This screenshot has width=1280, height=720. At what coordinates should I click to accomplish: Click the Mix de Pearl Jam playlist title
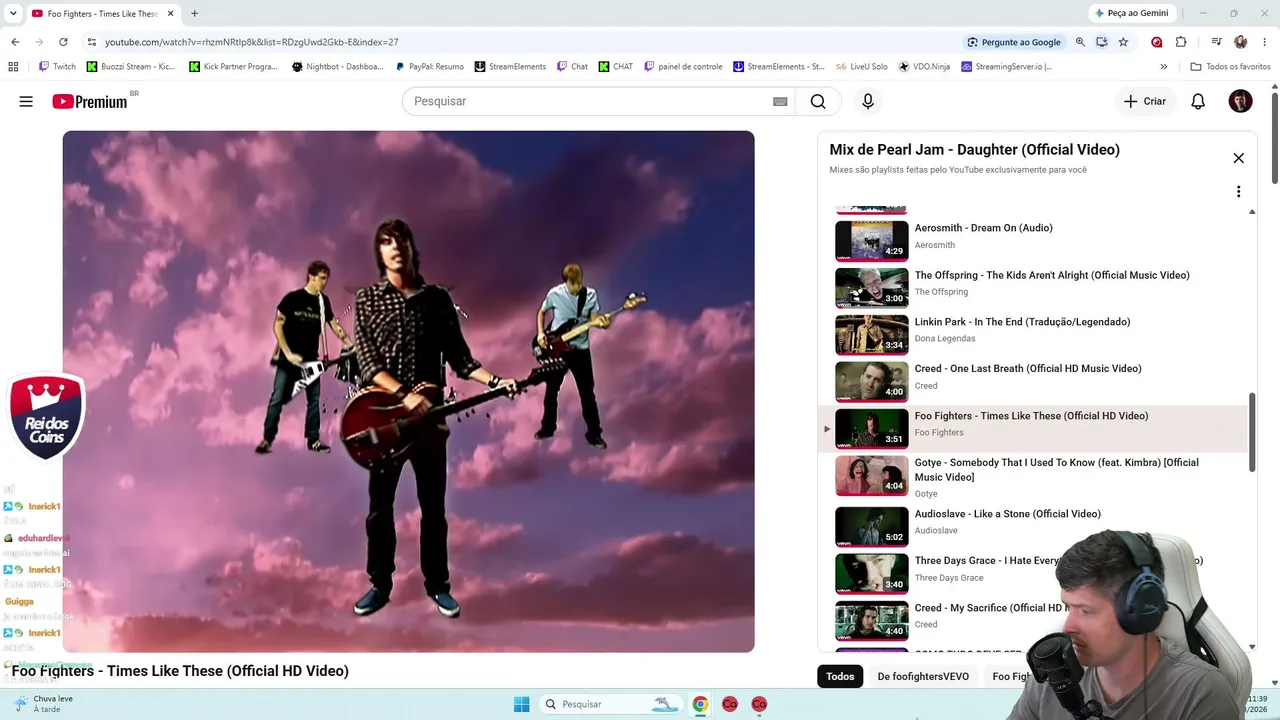coord(974,150)
